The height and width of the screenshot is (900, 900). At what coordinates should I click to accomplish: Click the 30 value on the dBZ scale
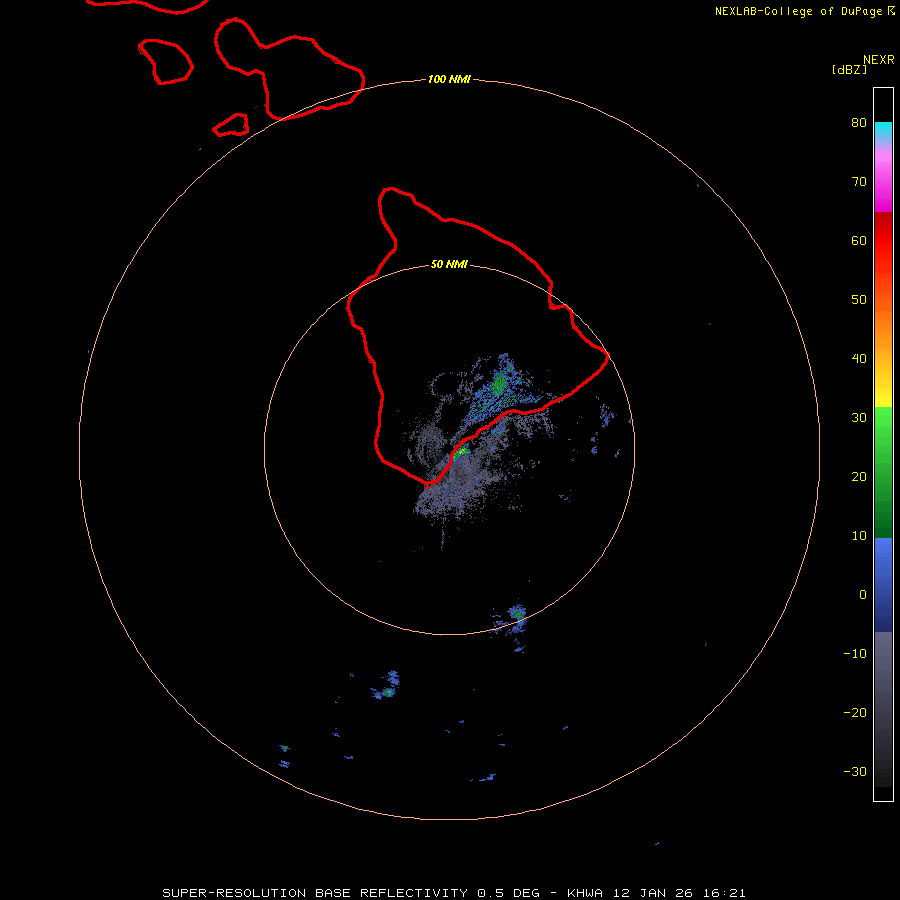tap(859, 418)
